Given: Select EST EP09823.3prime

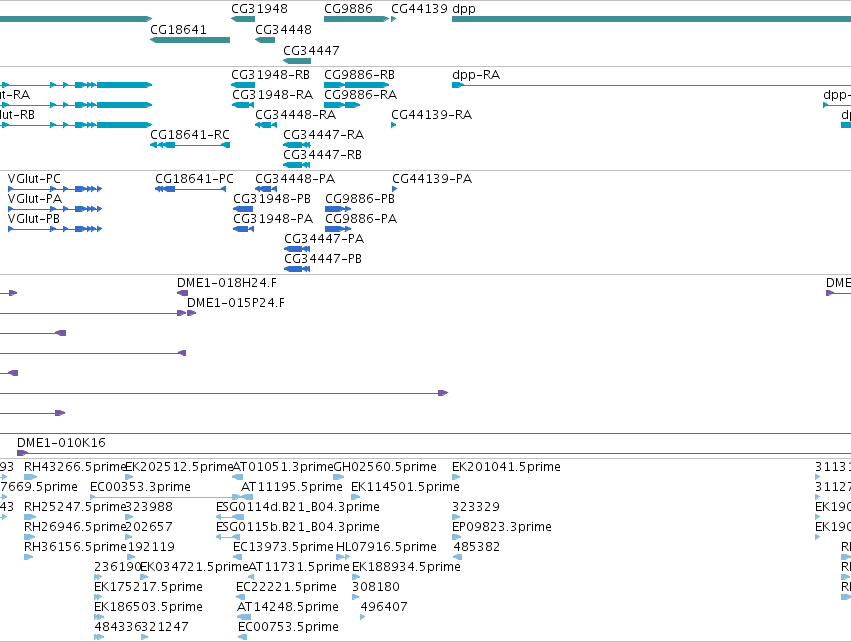Looking at the screenshot, I should [x=502, y=527].
